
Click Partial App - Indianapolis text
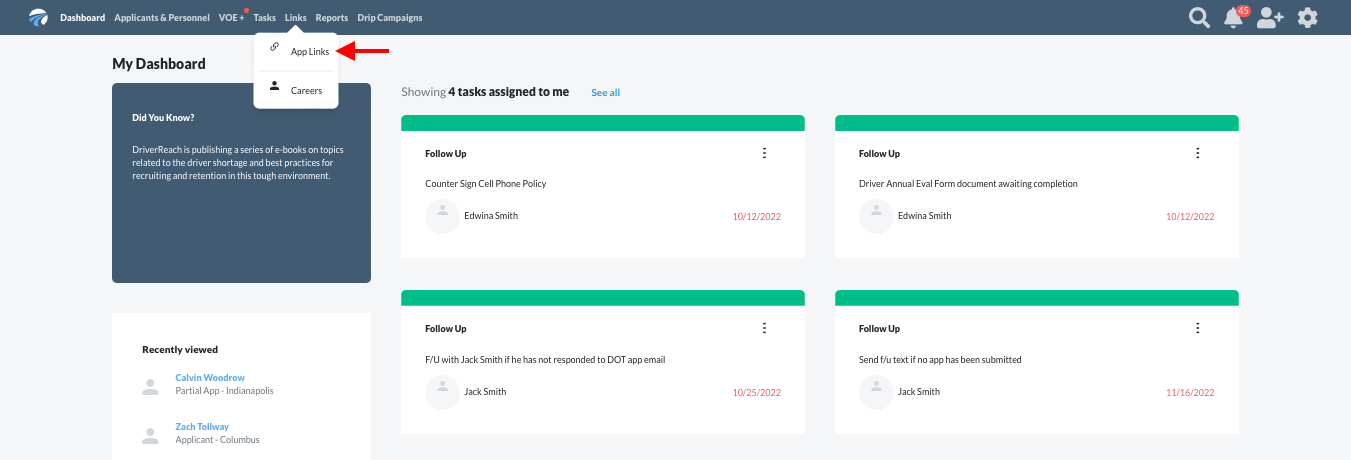(x=224, y=391)
